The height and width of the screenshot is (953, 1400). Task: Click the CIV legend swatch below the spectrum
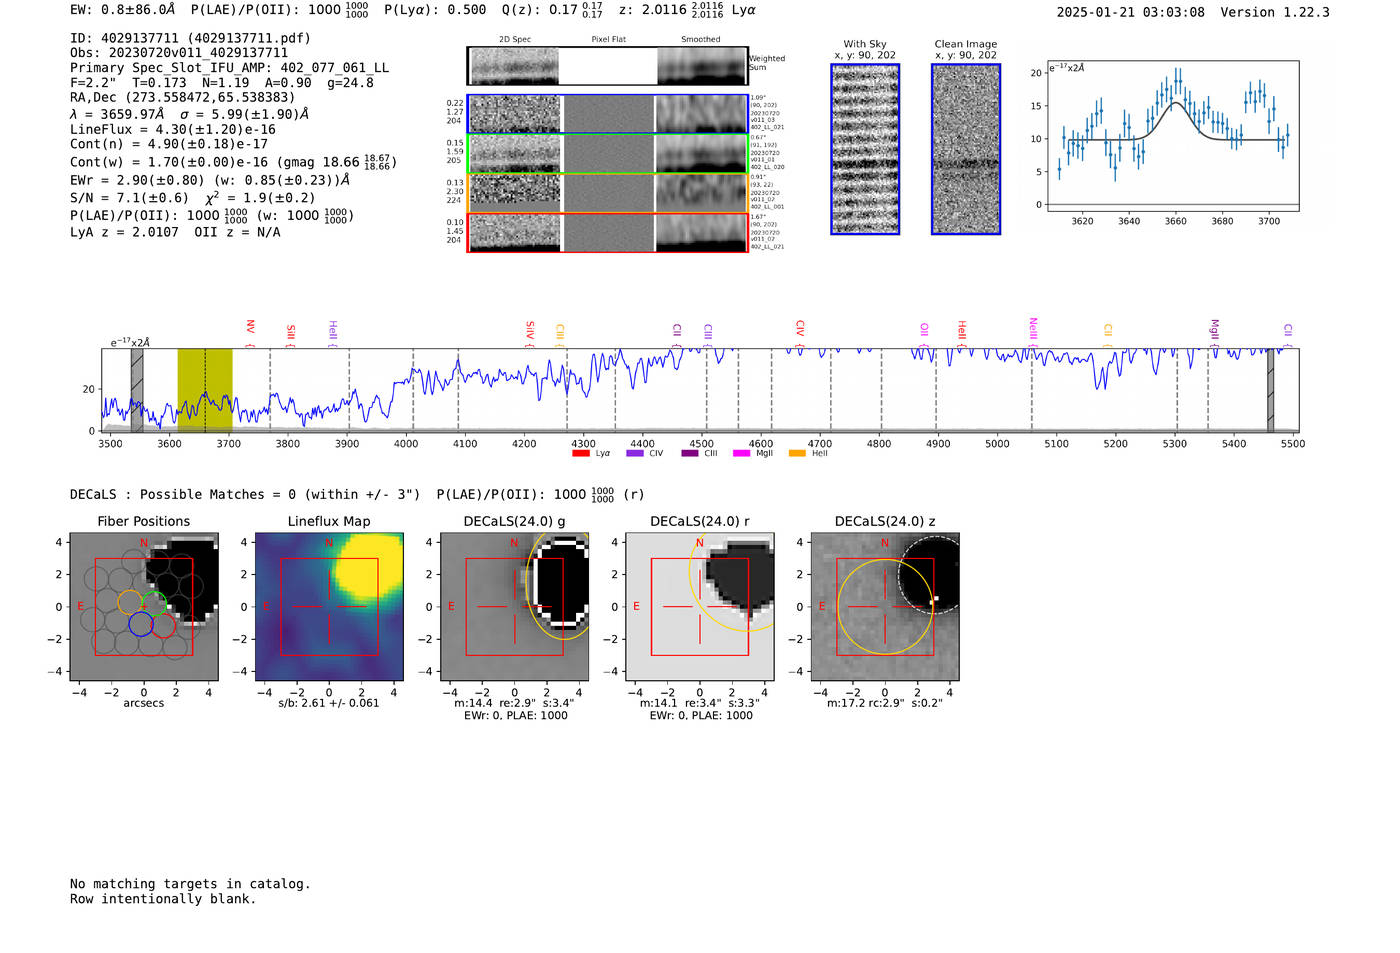pos(634,454)
